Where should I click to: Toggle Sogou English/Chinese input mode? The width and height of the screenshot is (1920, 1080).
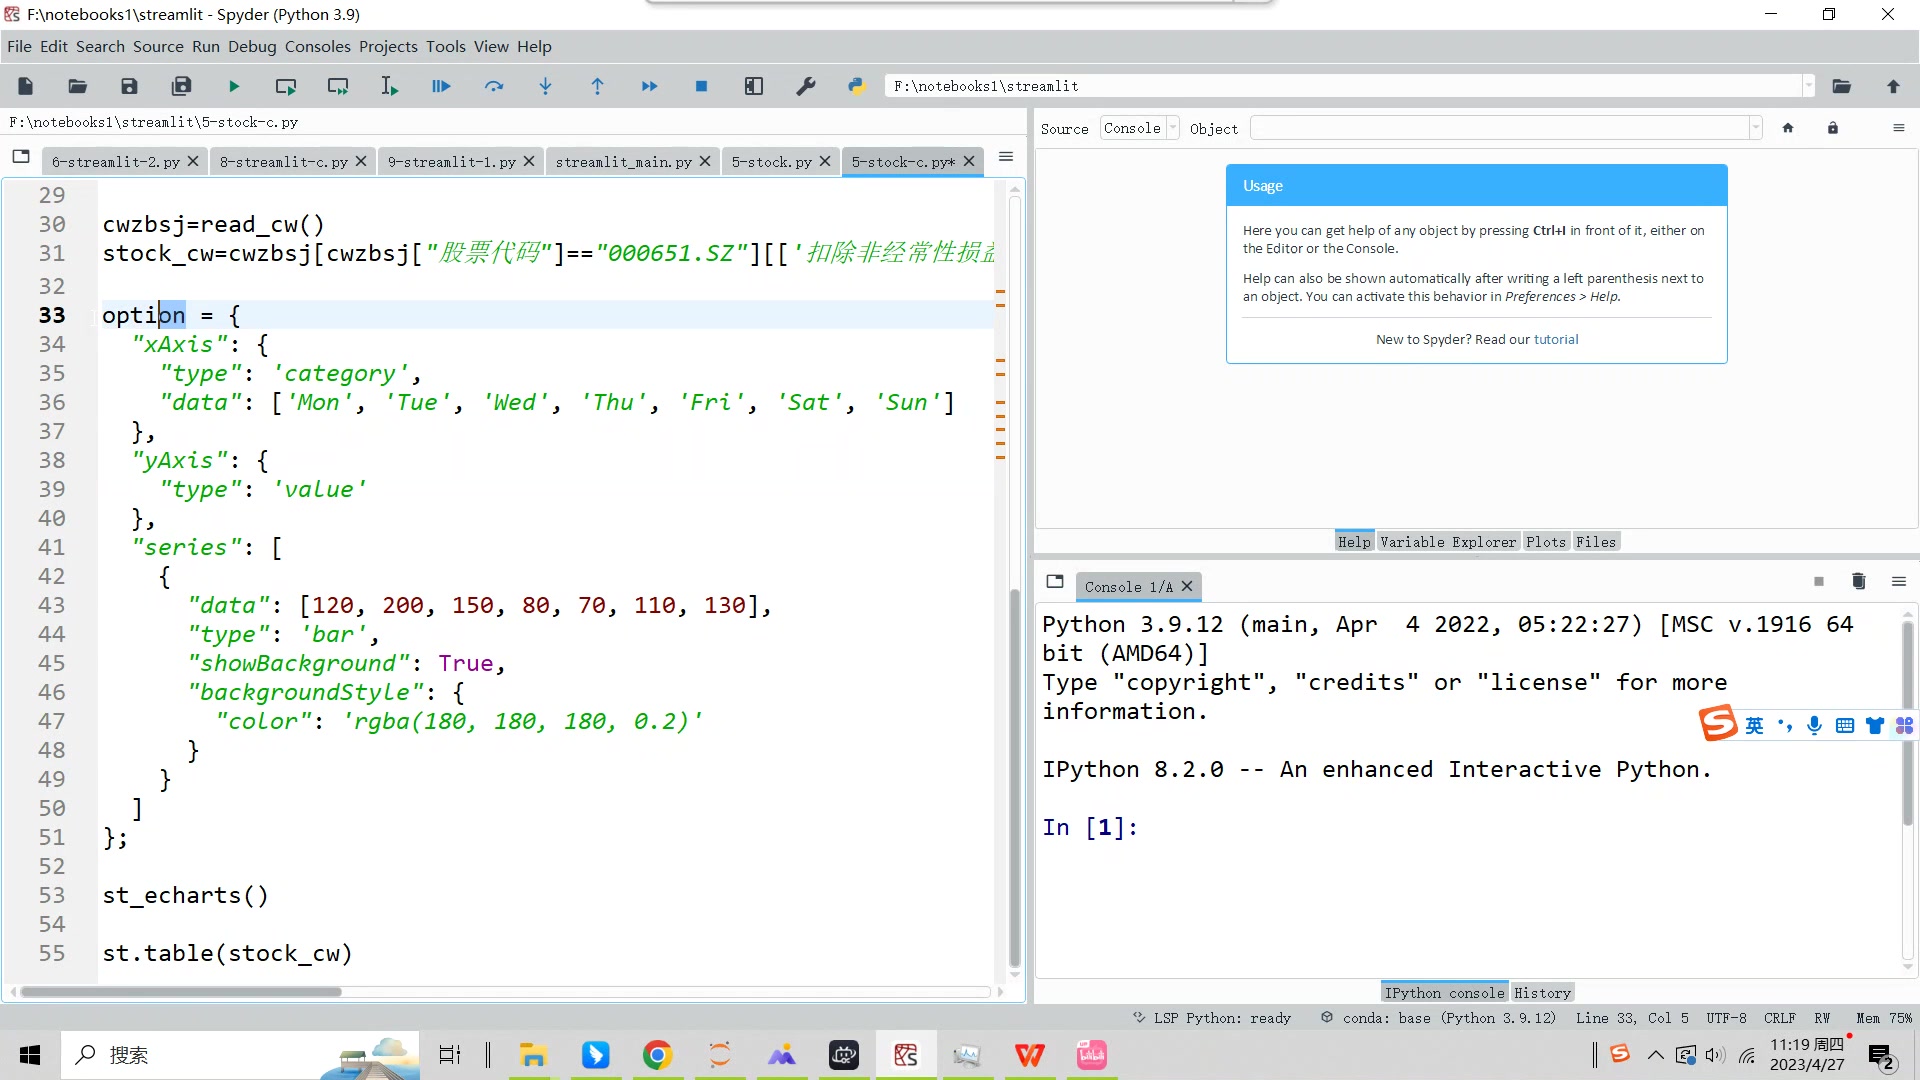click(1754, 725)
